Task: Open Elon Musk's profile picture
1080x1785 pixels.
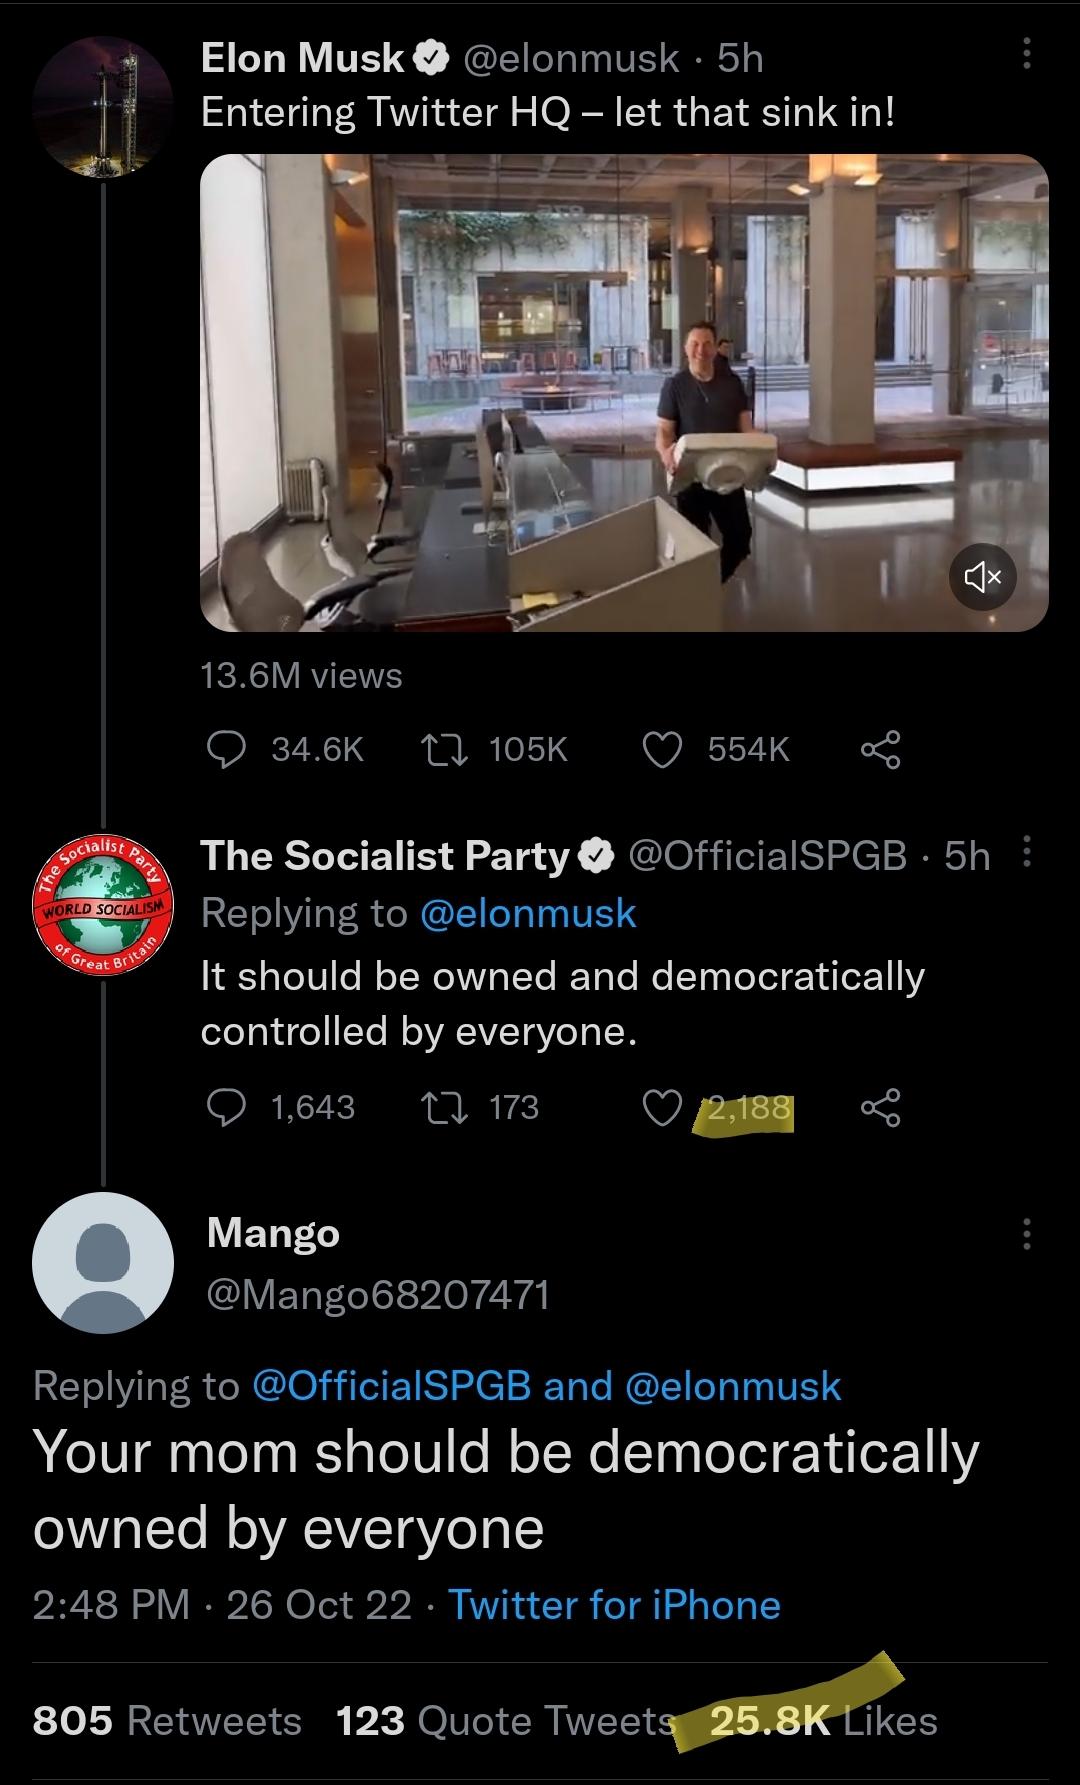Action: click(x=103, y=106)
